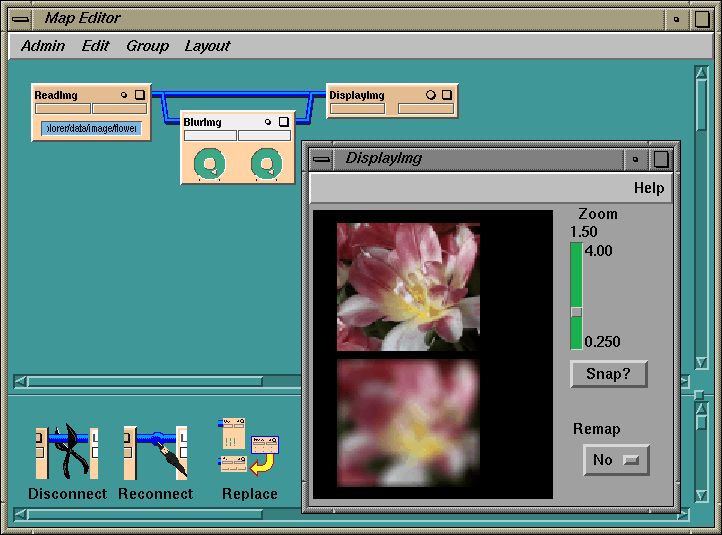The height and width of the screenshot is (535, 722).
Task: Toggle the circle on DisplayImg module
Action: pos(431,95)
